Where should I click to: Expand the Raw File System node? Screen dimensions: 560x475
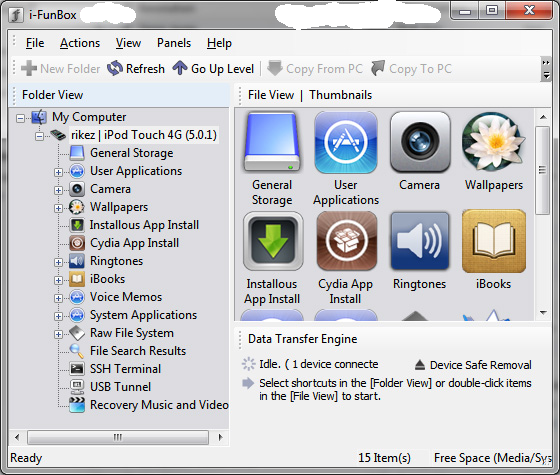click(x=58, y=334)
